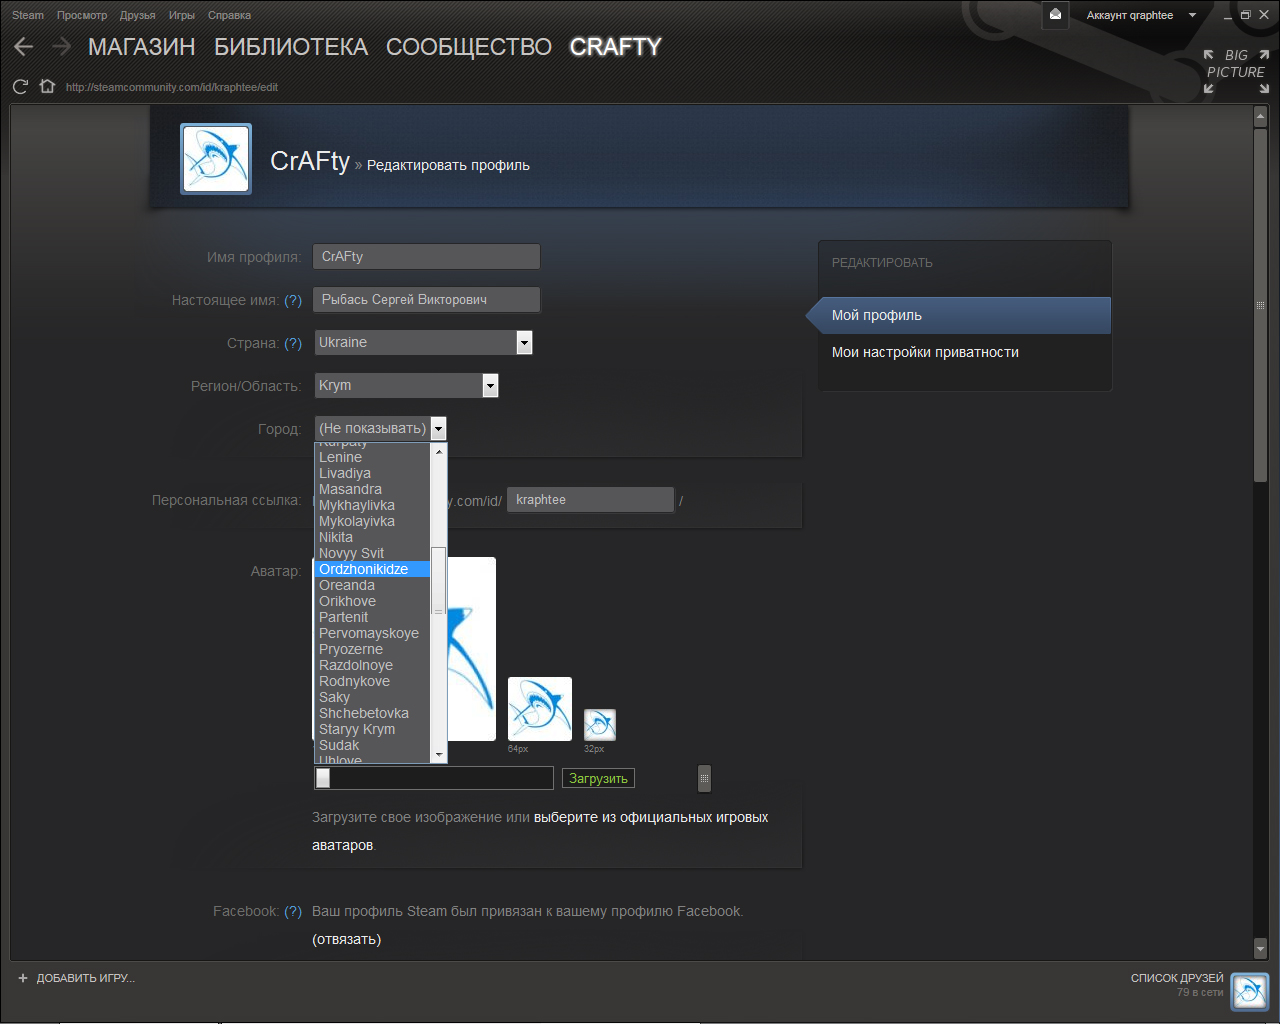Click the Загрузить upload button
1280x1024 pixels.
(x=598, y=778)
